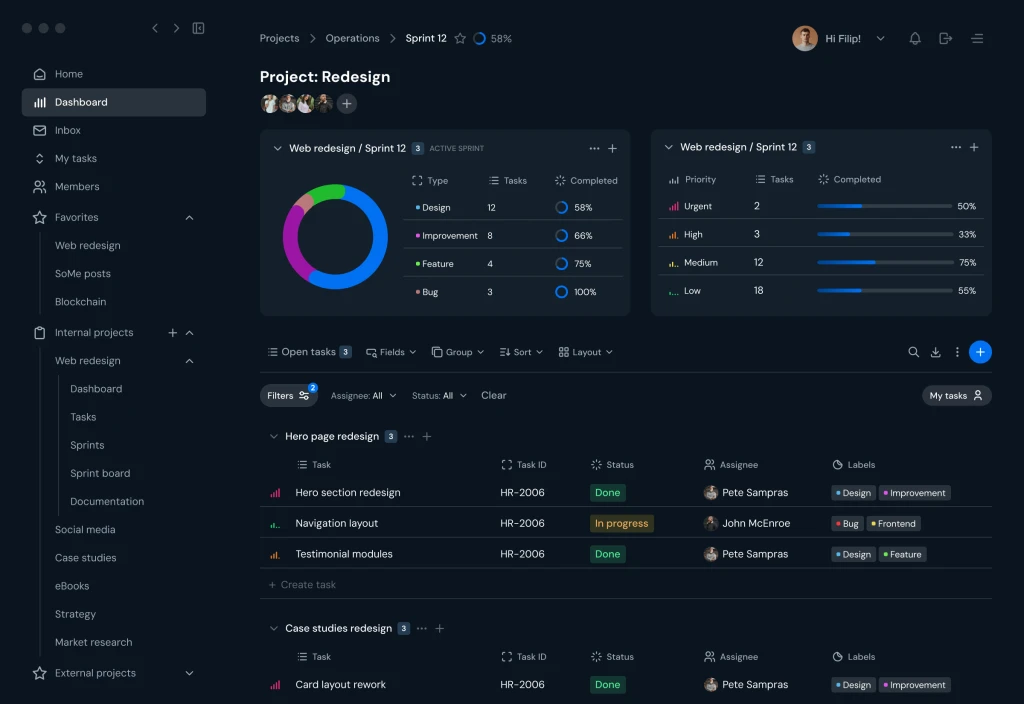Image resolution: width=1024 pixels, height=704 pixels.
Task: Open the Fields dropdown
Action: [x=391, y=352]
